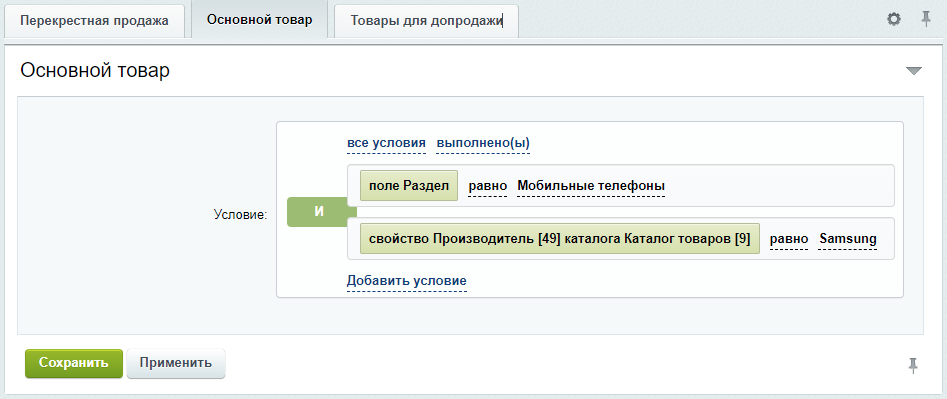Select the поле Раздел condition block

409,186
